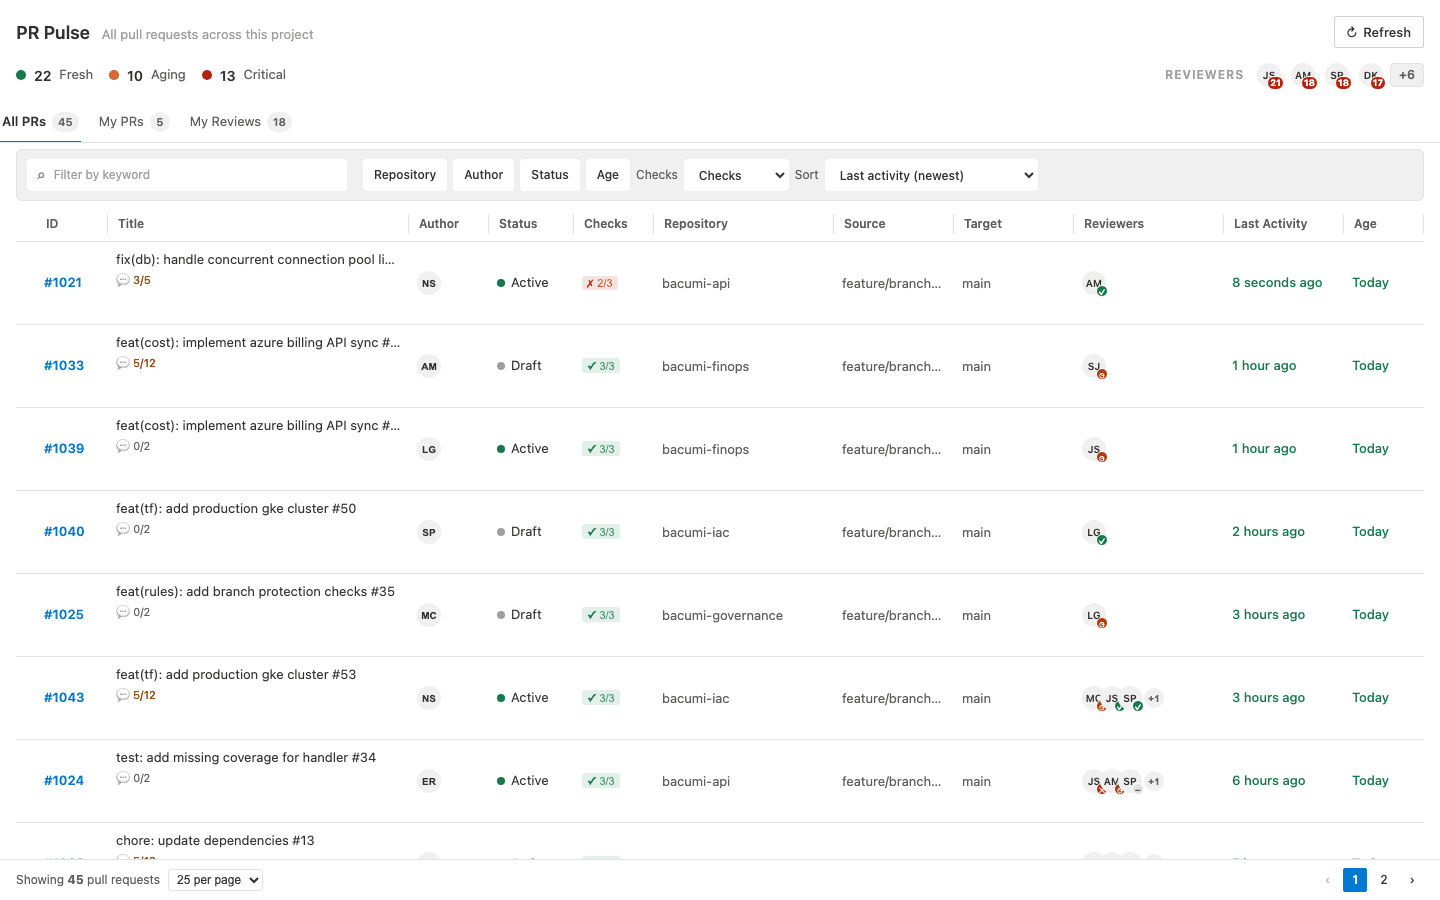
Task: Click AM reviewer avatar on PR #1021 row
Action: coord(1094,283)
